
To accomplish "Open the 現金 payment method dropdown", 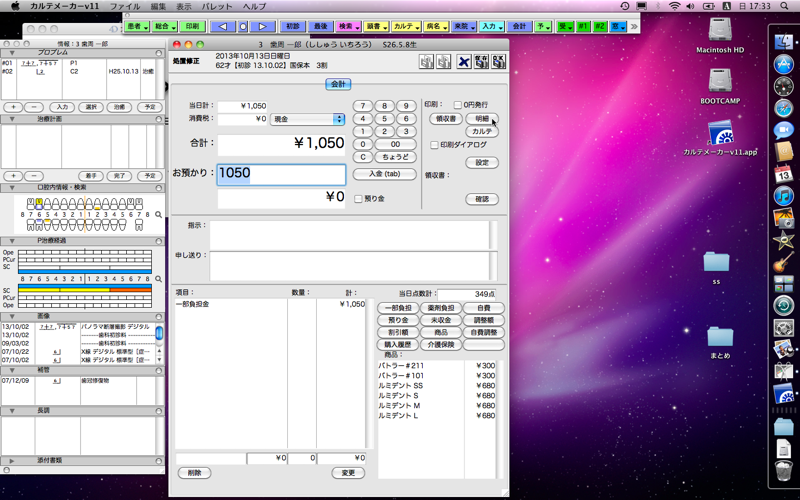I will click(308, 119).
